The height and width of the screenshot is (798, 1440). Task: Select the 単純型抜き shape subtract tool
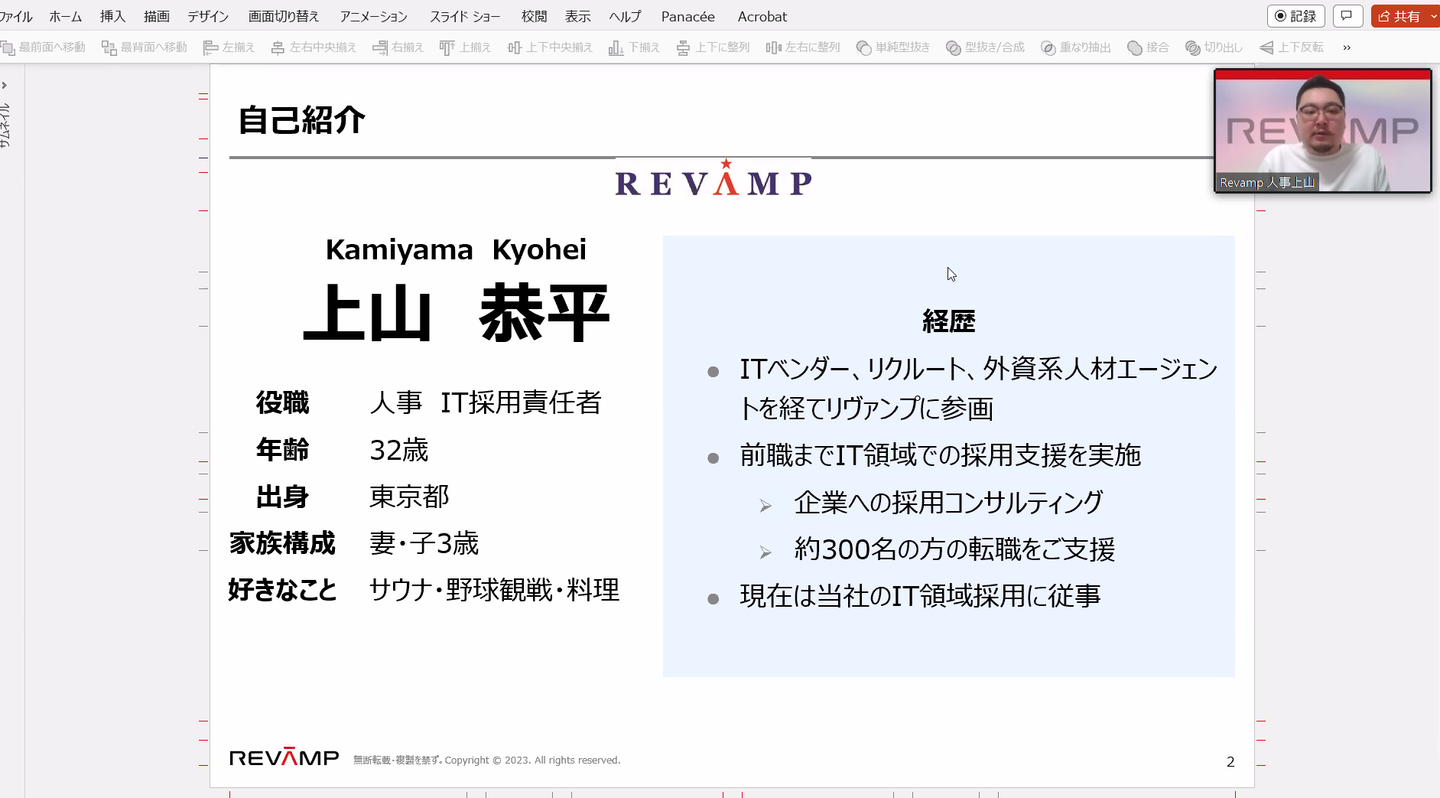coord(864,47)
